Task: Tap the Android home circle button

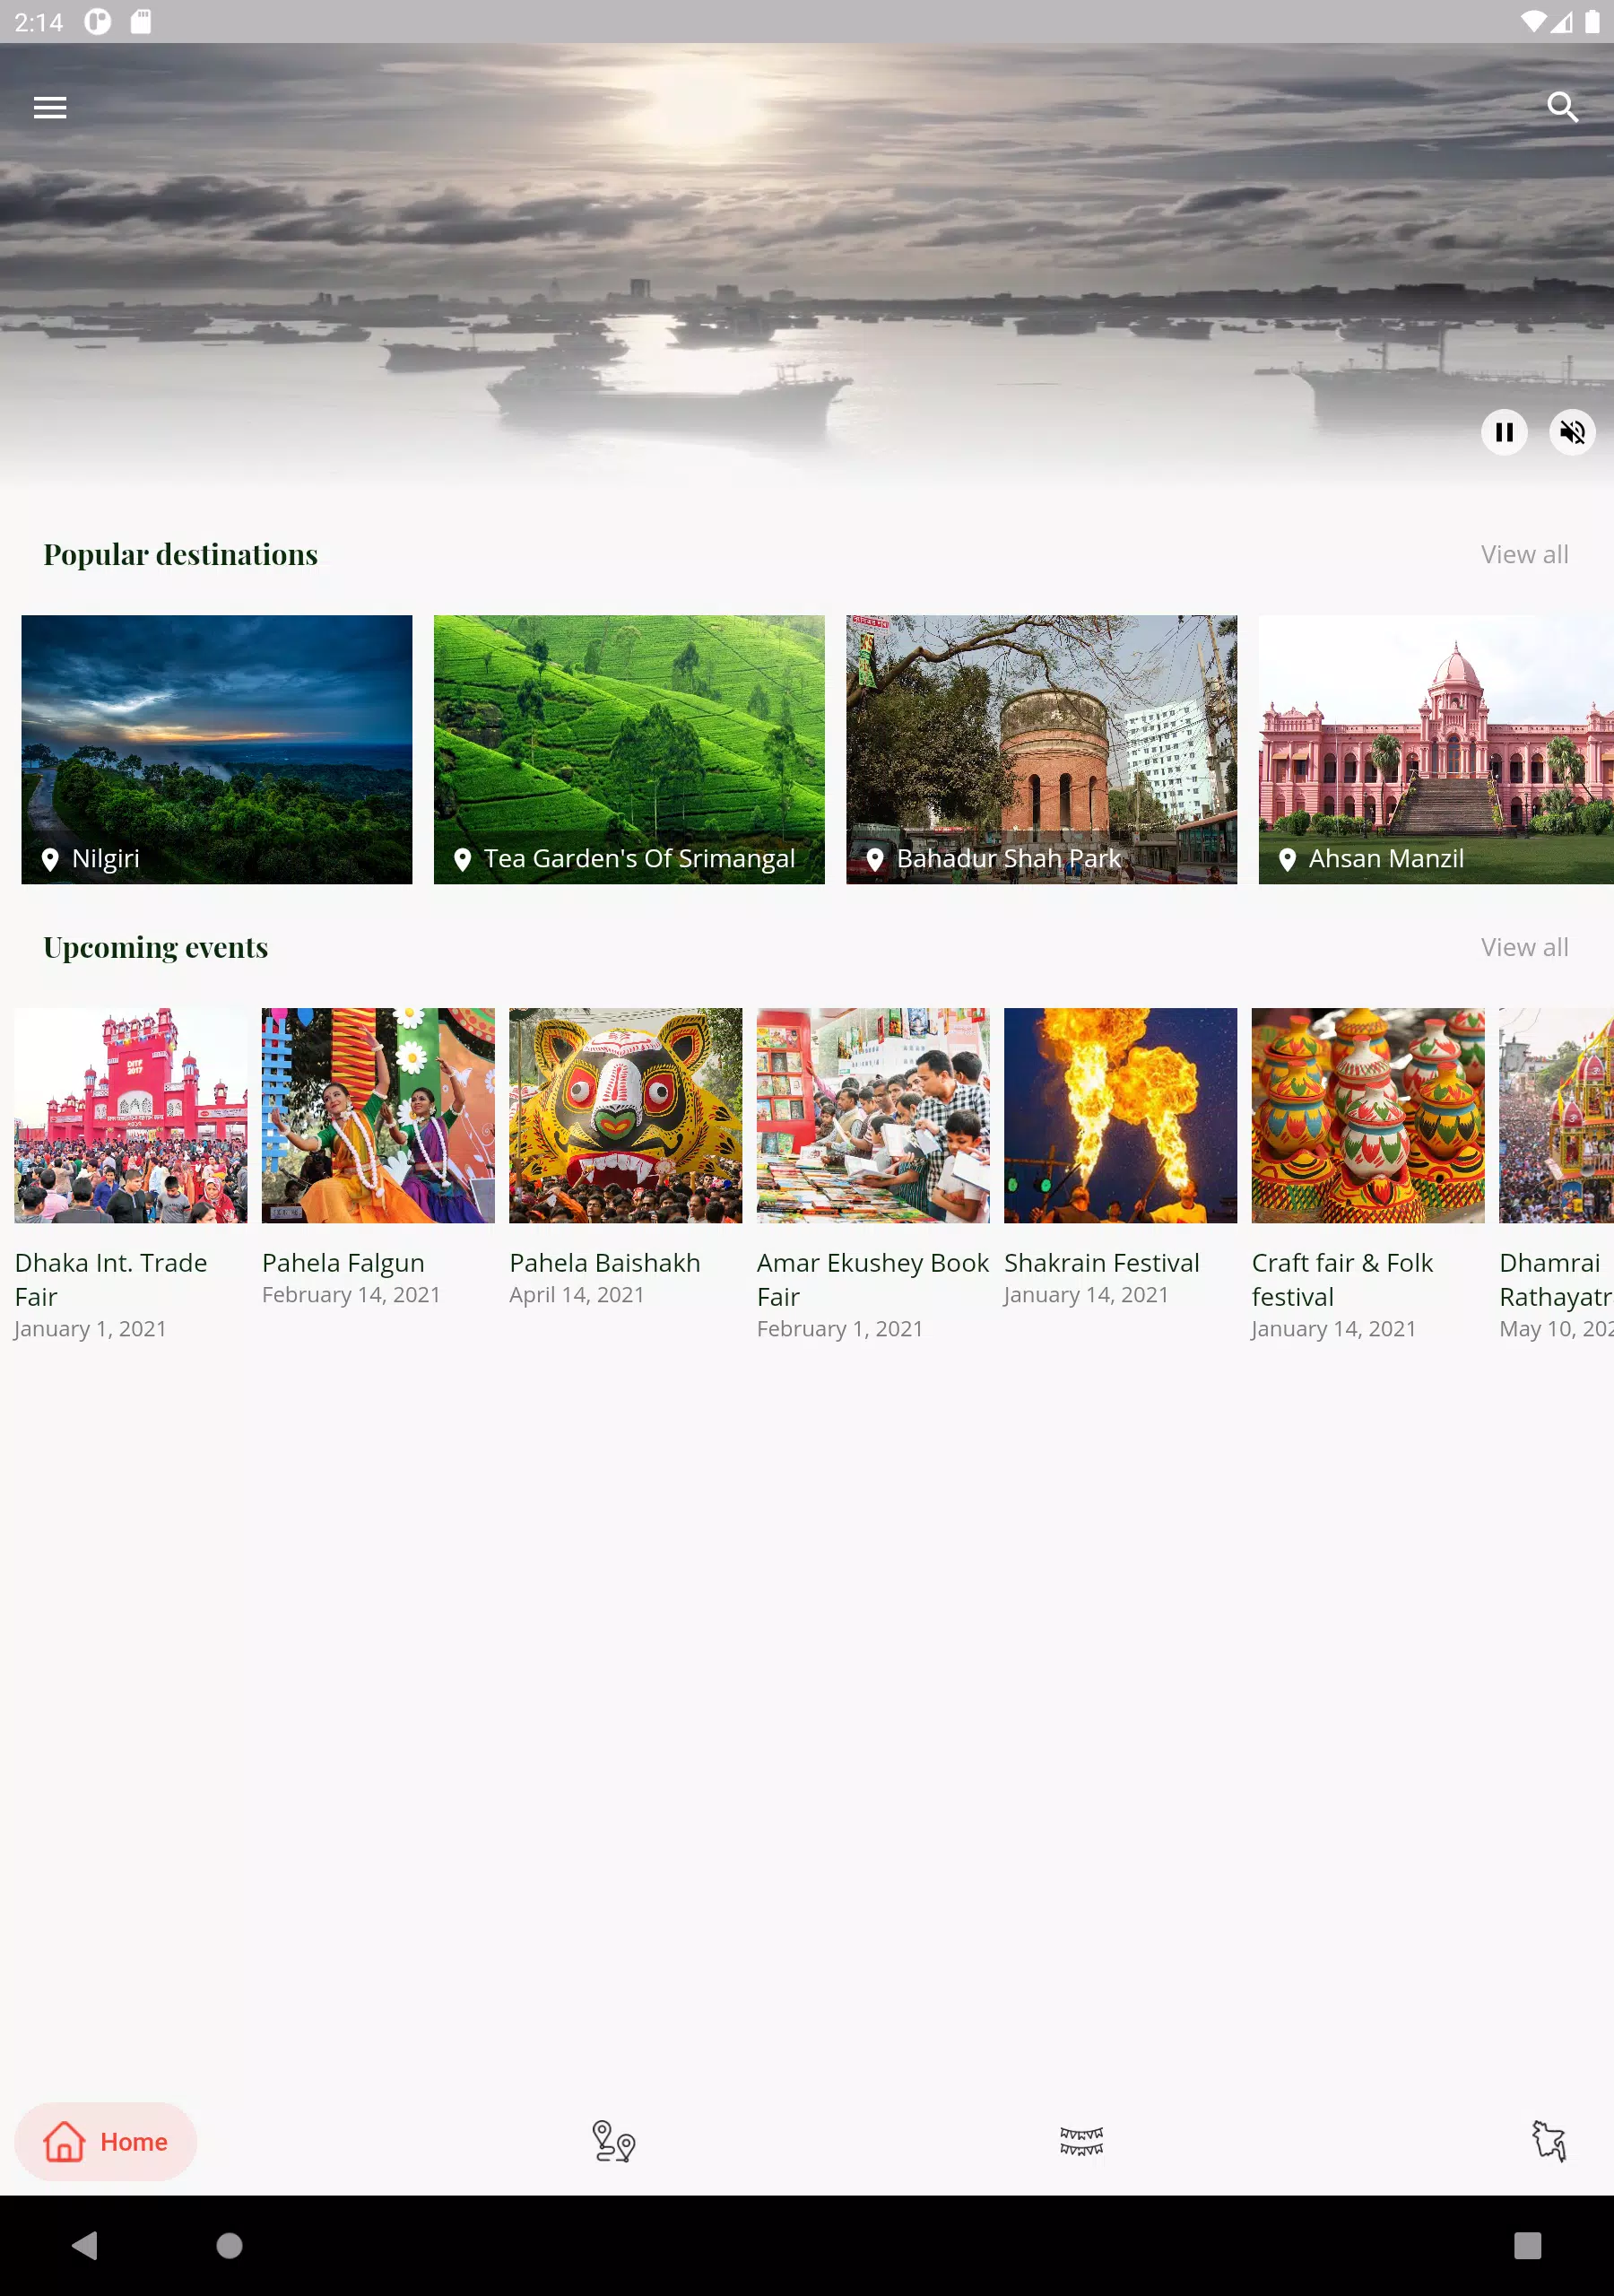Action: pos(229,2246)
